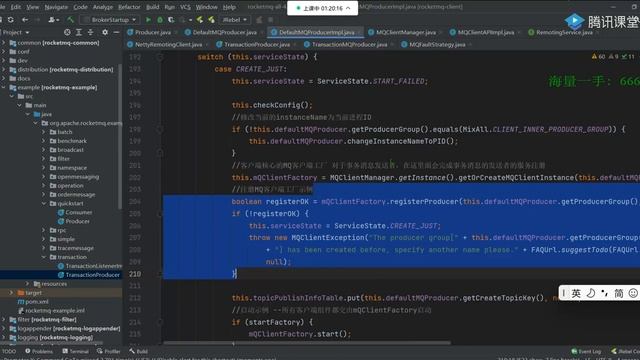
Task: Open the Event Log tool window
Action: (x=586, y=351)
